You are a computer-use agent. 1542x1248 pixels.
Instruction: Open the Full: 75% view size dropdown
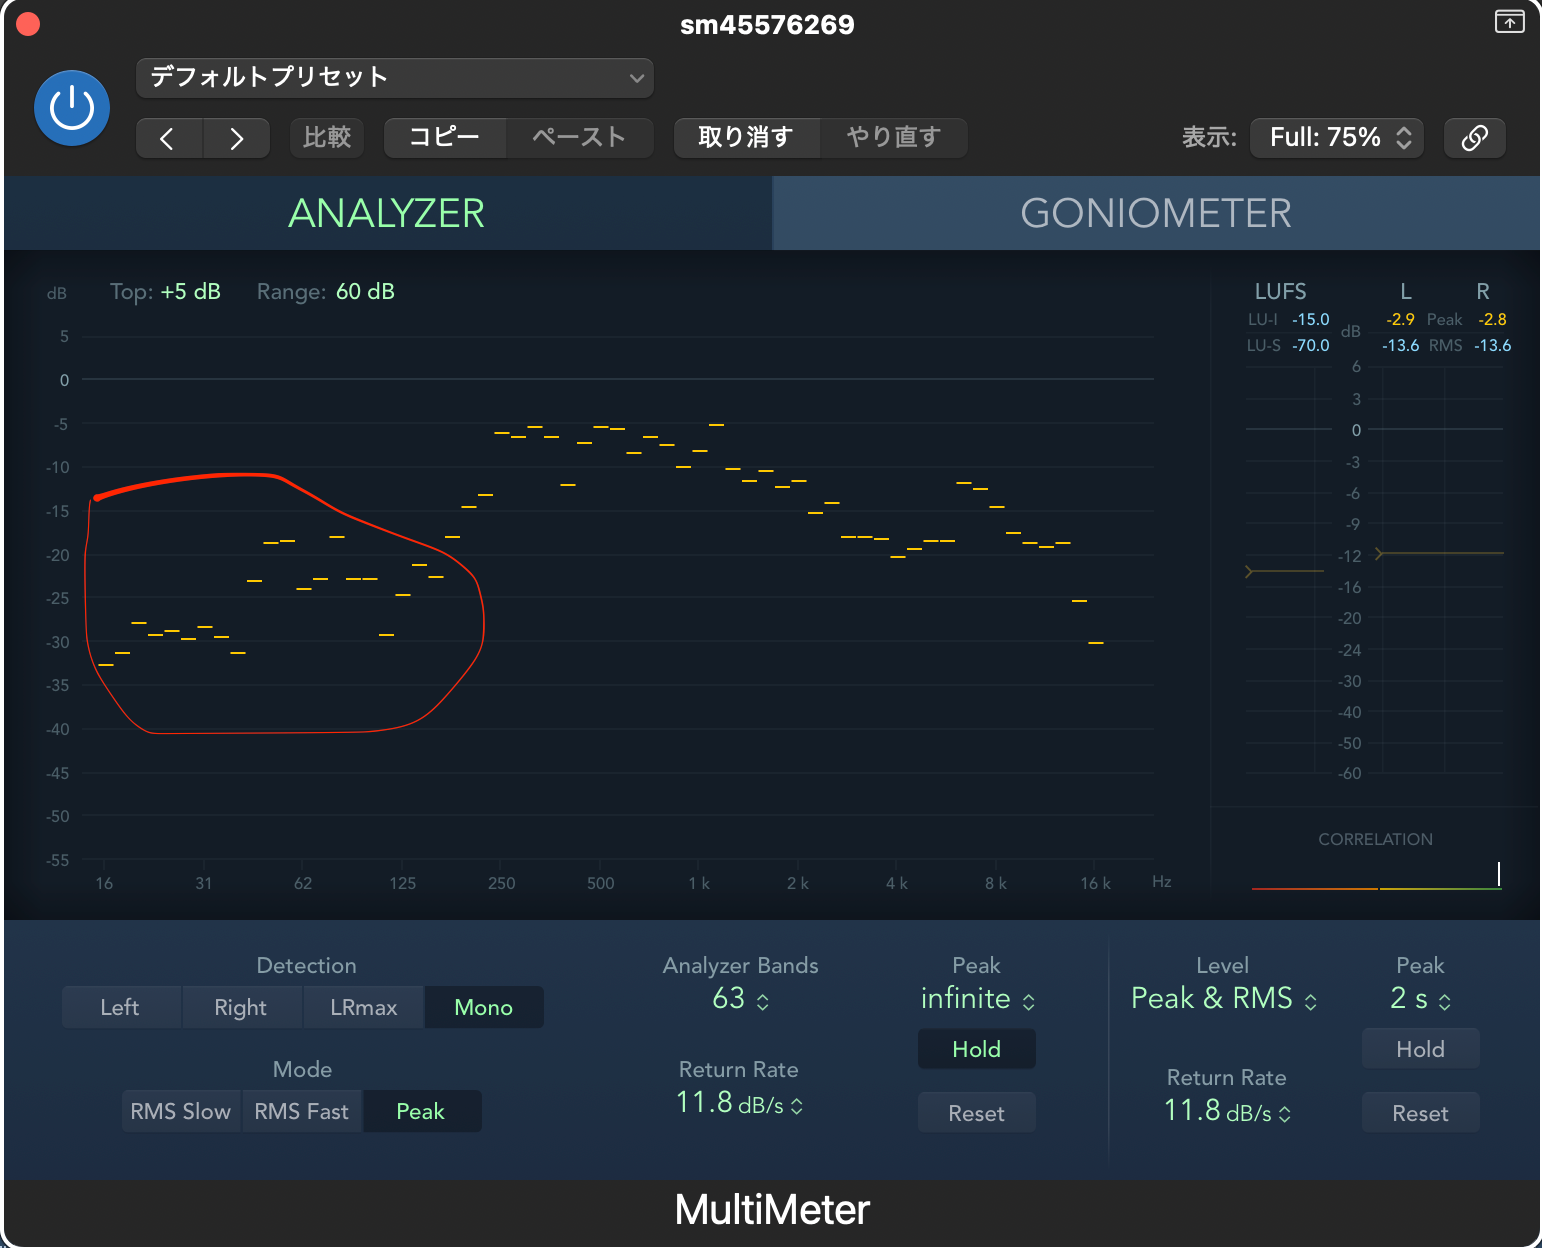(x=1337, y=138)
